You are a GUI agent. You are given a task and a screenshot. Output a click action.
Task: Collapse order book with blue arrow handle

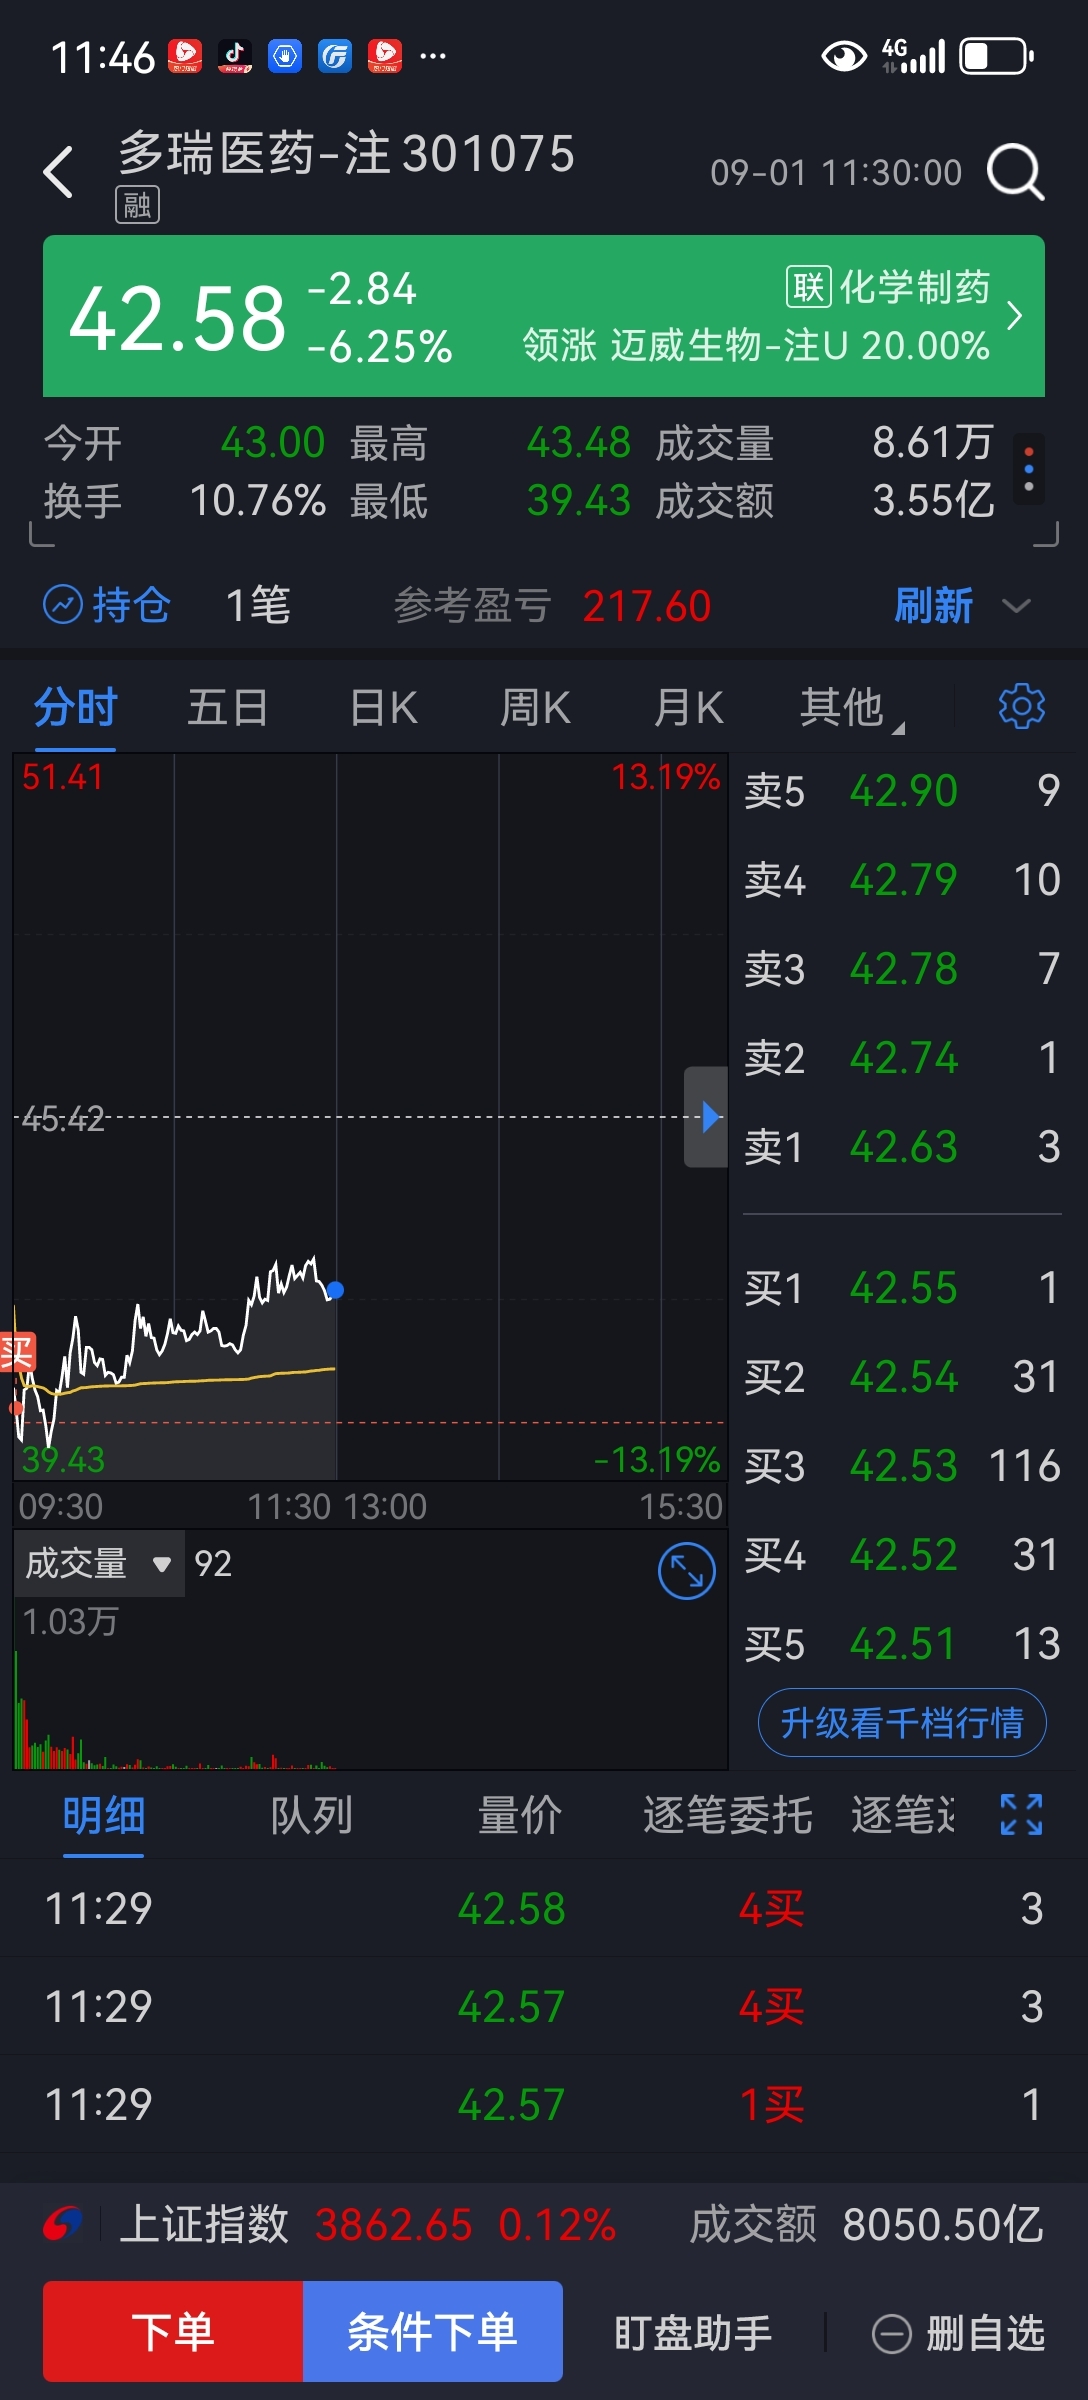point(707,1116)
